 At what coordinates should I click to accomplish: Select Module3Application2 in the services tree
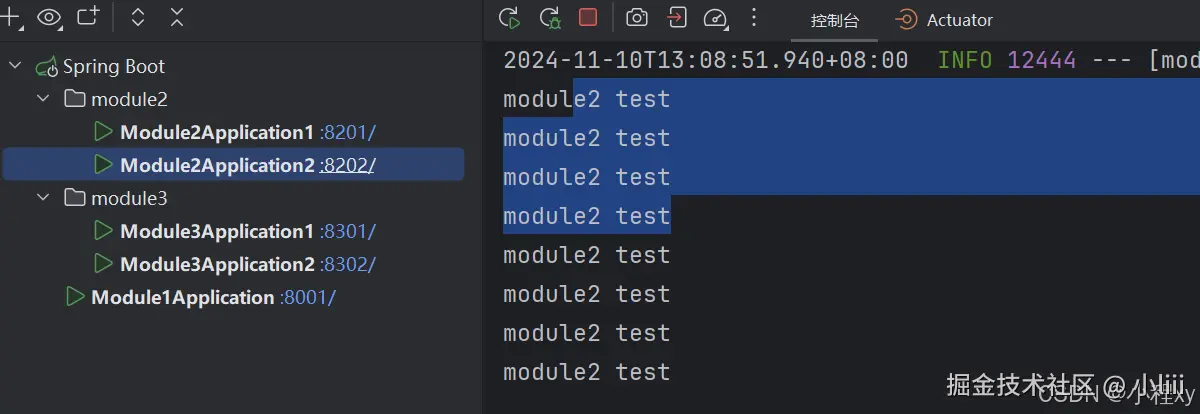point(217,265)
